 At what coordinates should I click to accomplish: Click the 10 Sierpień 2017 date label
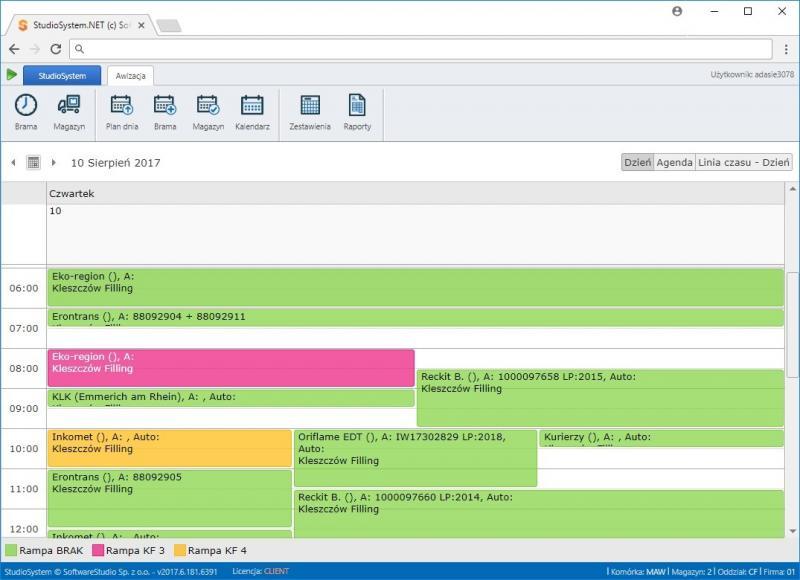click(x=115, y=163)
